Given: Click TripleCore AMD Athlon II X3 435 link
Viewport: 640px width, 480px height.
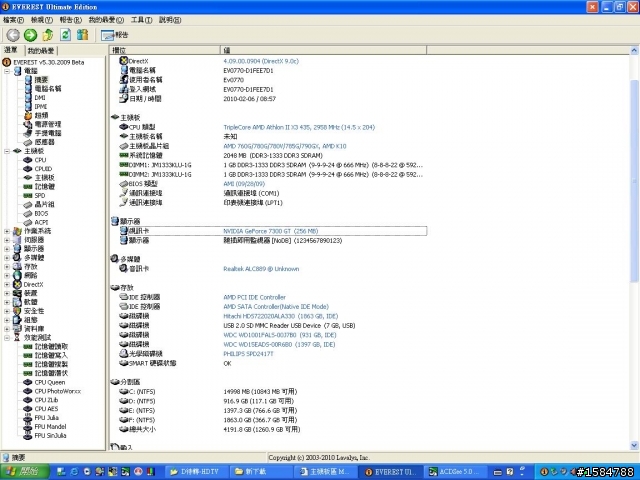Looking at the screenshot, I should tap(299, 127).
